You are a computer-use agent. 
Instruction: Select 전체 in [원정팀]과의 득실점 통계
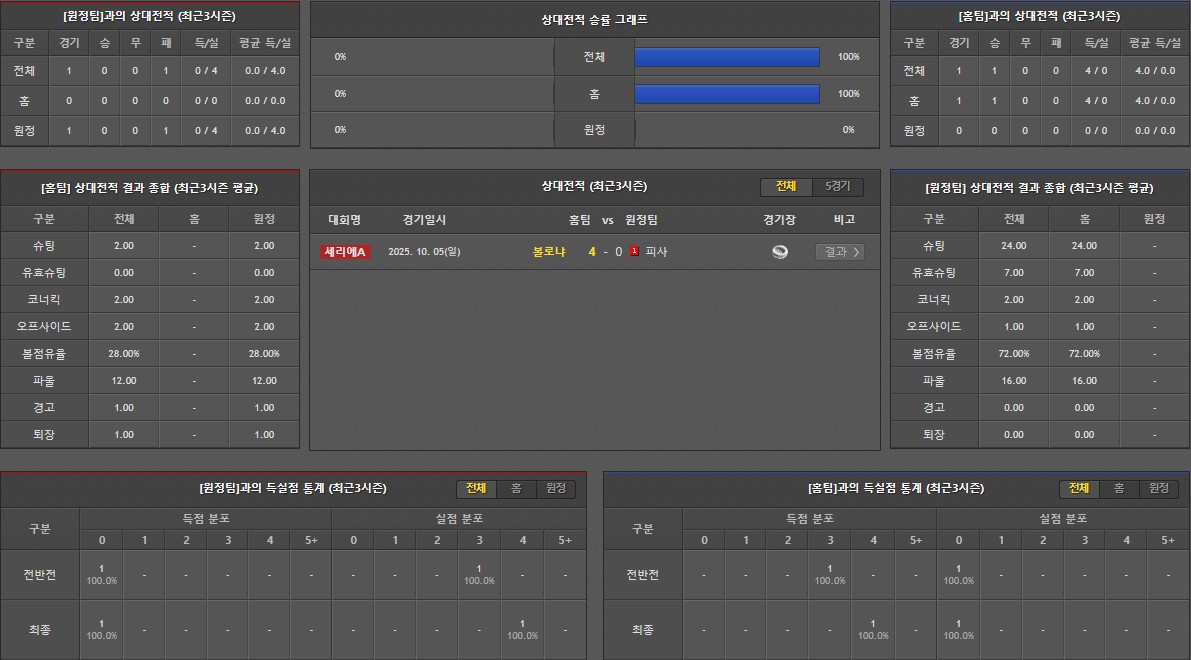point(476,488)
